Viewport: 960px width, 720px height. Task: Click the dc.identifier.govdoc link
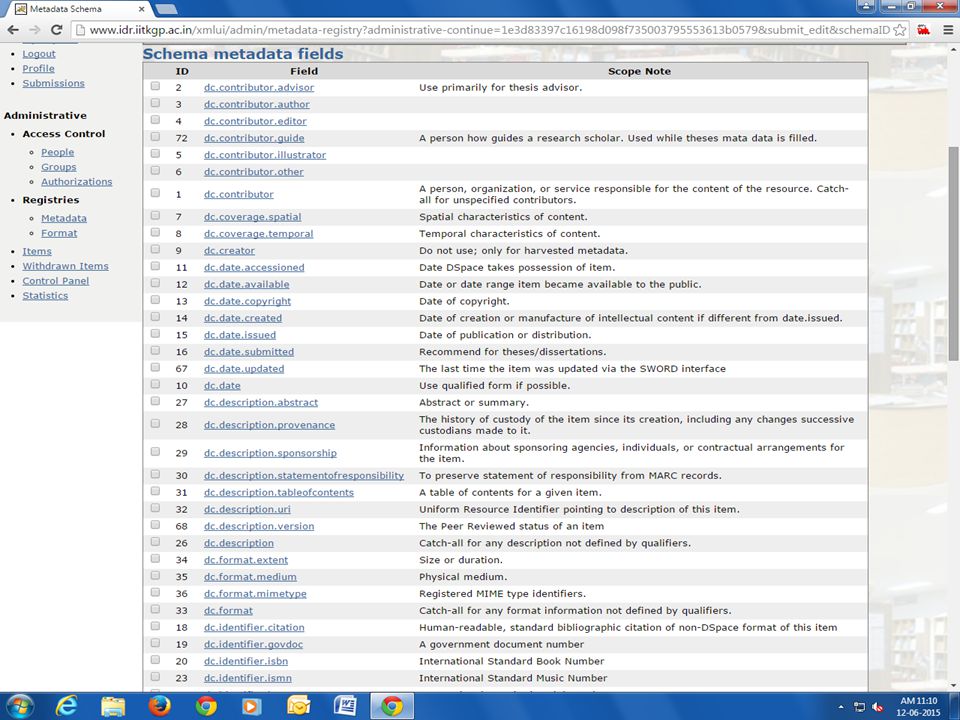pyautogui.click(x=253, y=645)
